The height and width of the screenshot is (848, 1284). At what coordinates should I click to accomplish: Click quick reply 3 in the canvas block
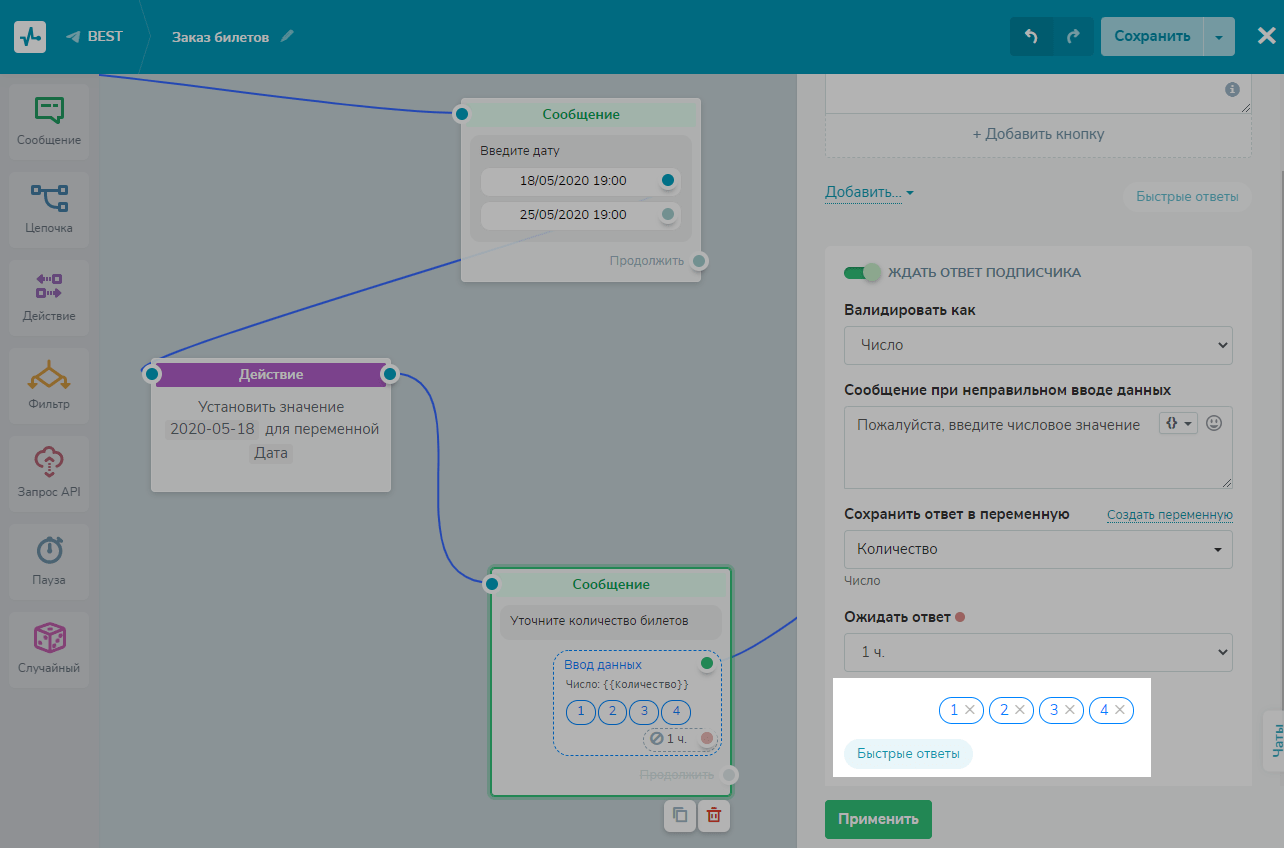(644, 712)
